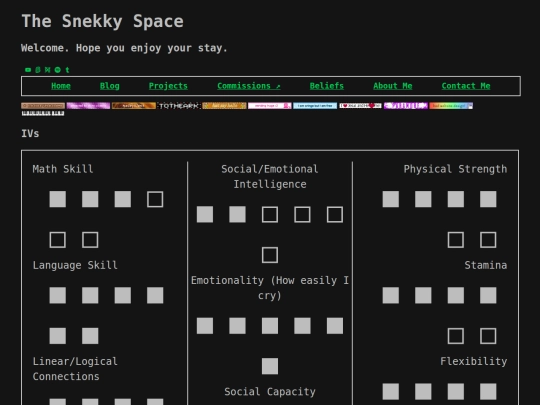Open the Blog link
Viewport: 540px width, 405px height.
[x=110, y=86]
